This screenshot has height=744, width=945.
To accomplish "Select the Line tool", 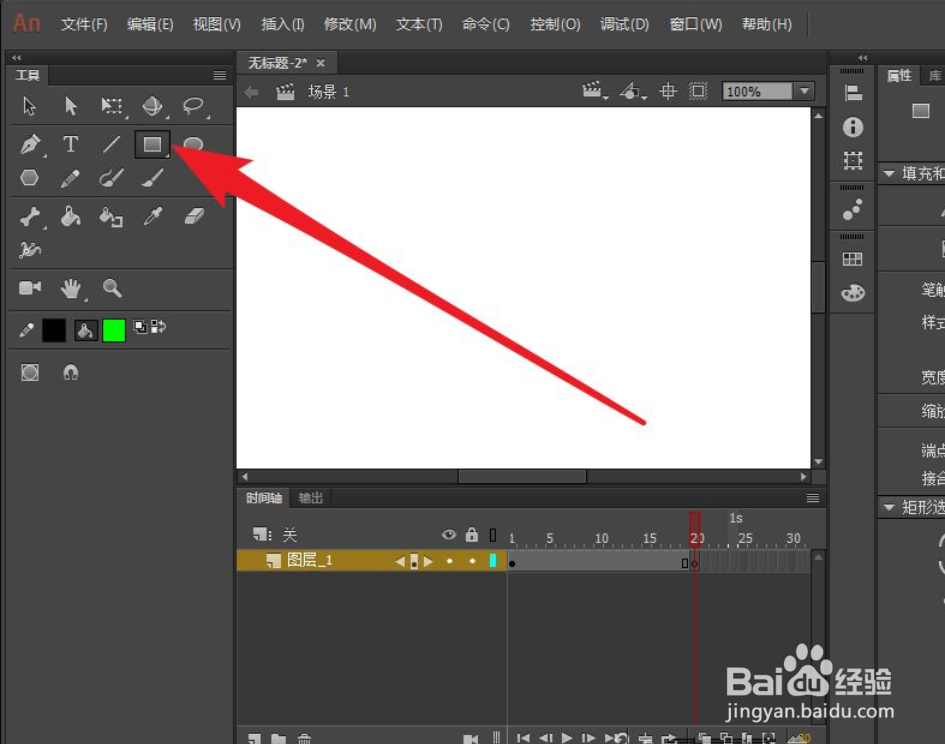I will click(x=111, y=145).
